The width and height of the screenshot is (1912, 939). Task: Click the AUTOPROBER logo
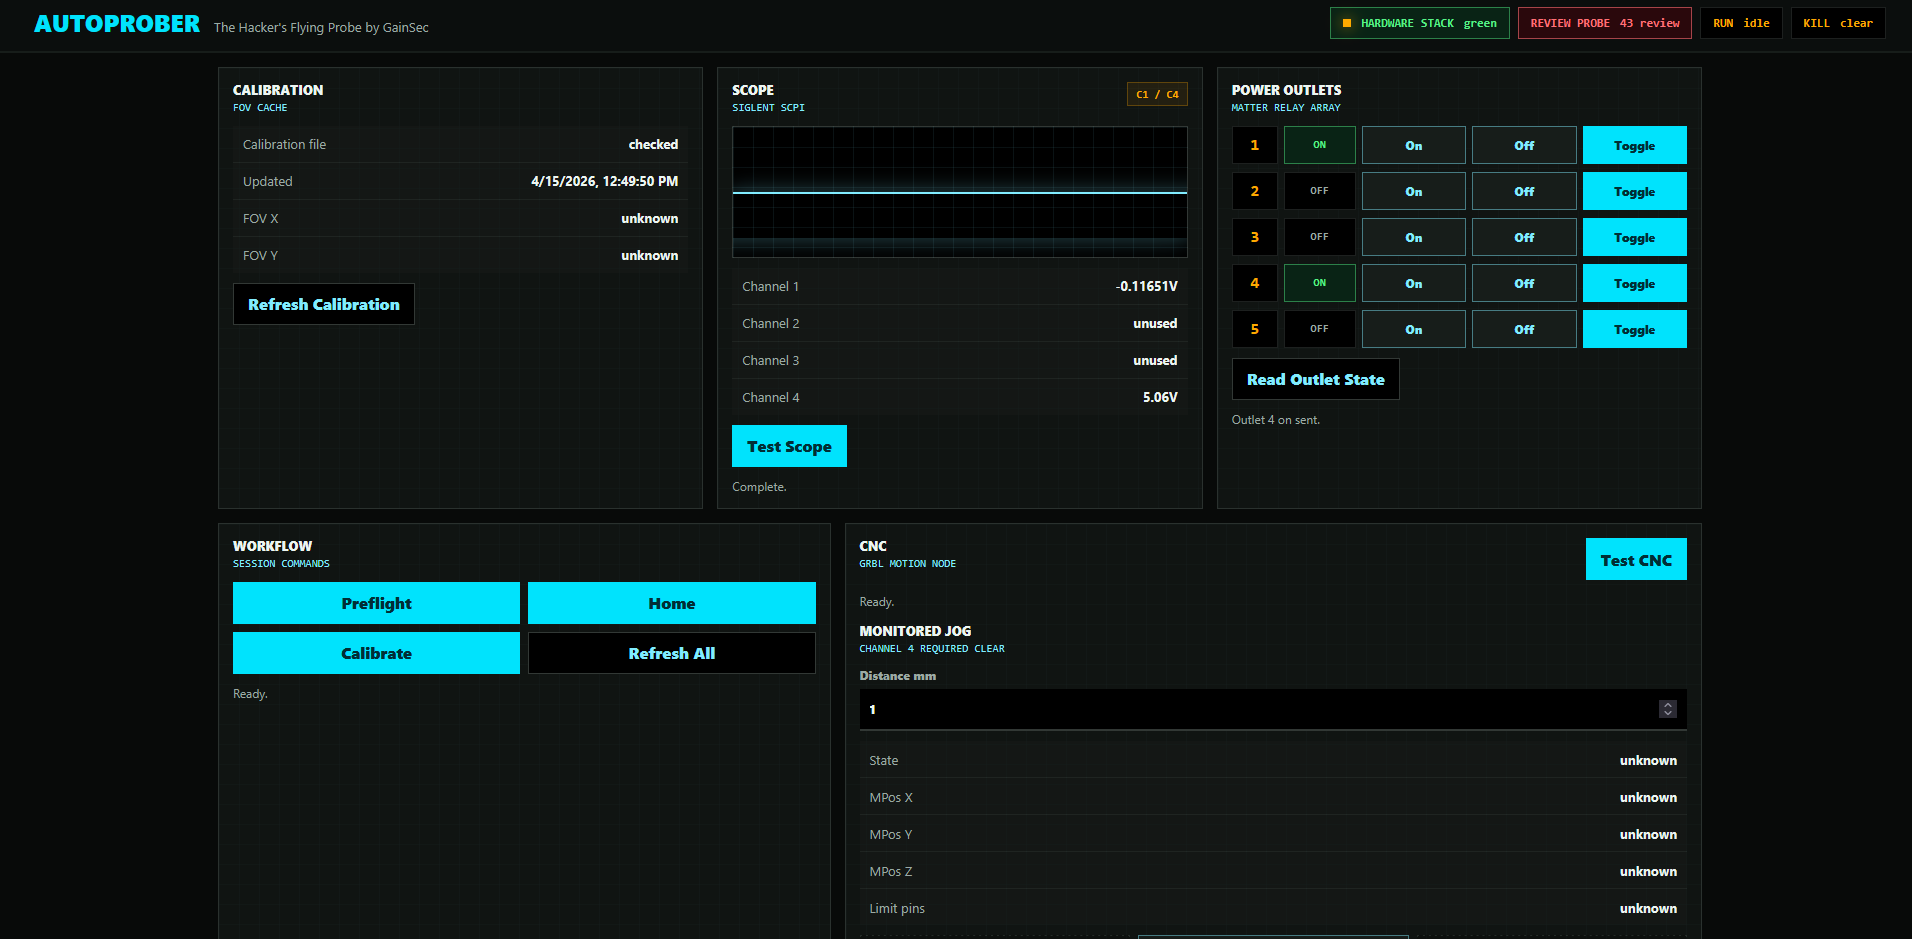[x=116, y=23]
